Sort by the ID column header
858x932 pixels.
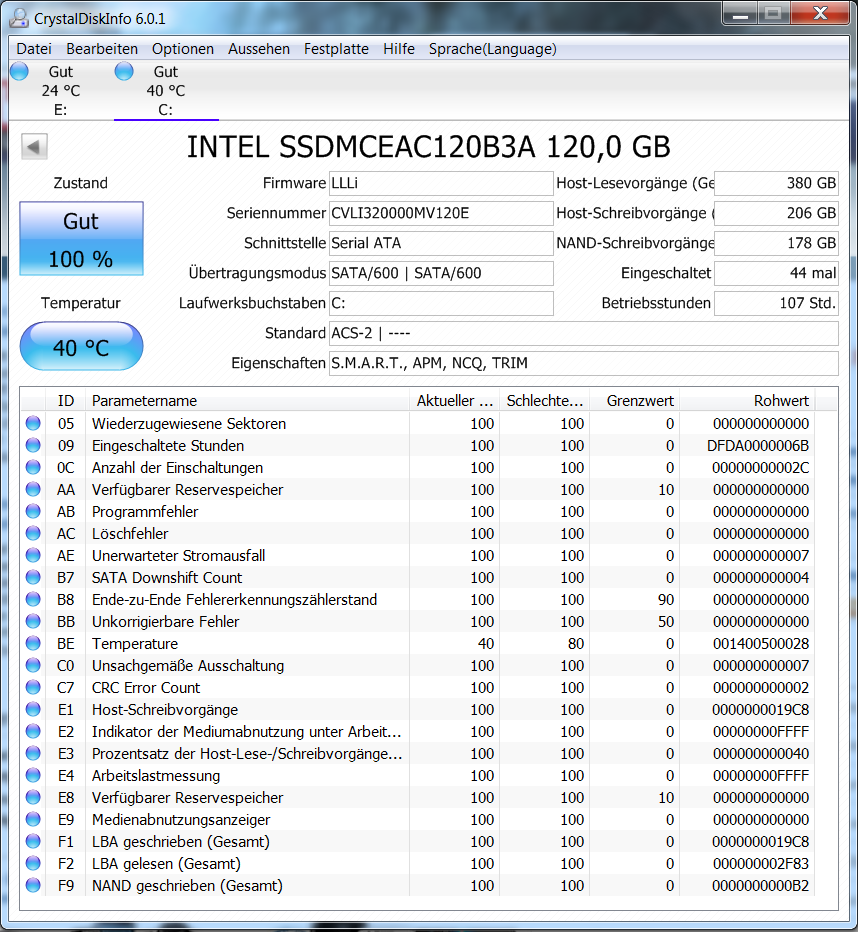click(66, 401)
